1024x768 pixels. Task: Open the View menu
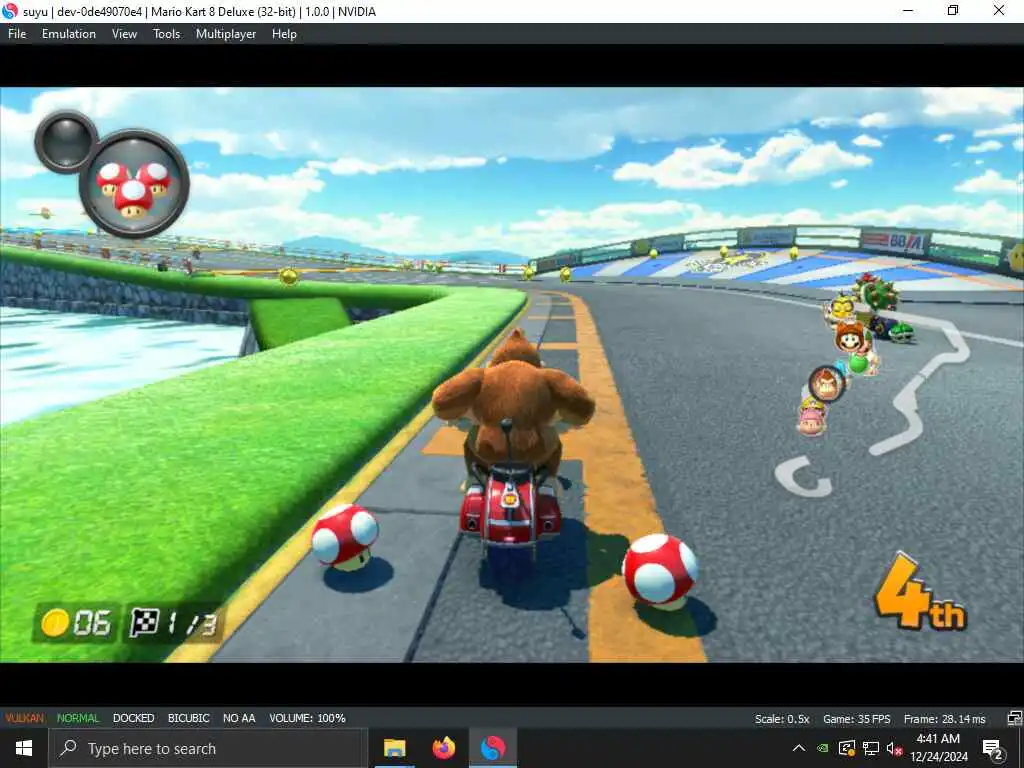[x=124, y=34]
